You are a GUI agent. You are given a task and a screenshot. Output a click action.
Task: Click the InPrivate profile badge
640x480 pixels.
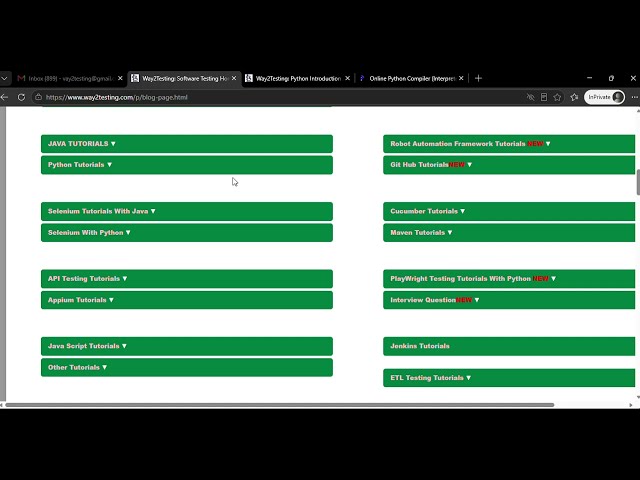(x=604, y=97)
